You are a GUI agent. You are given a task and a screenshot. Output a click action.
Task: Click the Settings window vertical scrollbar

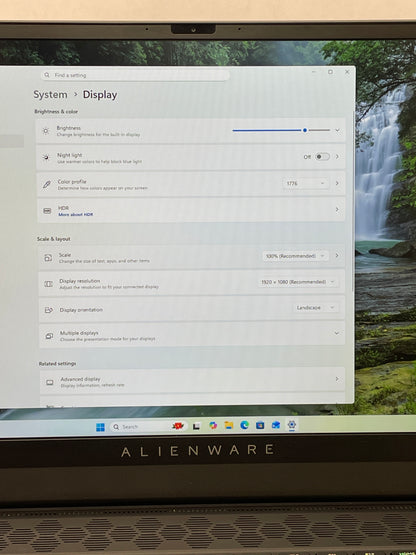(x=353, y=202)
